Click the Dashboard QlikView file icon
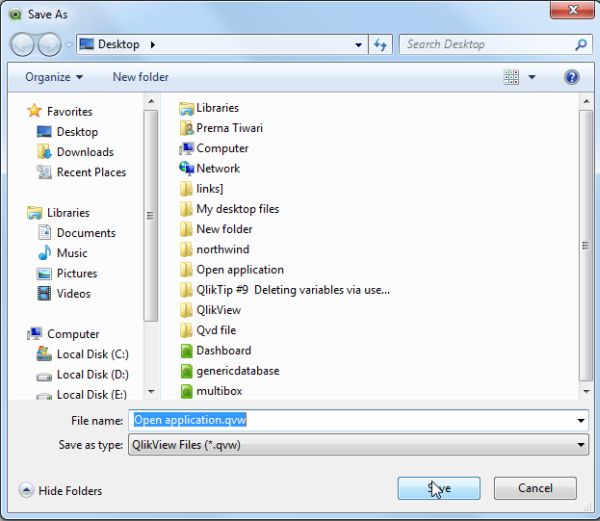Screen dimensions: 600x521 pyautogui.click(x=186, y=351)
